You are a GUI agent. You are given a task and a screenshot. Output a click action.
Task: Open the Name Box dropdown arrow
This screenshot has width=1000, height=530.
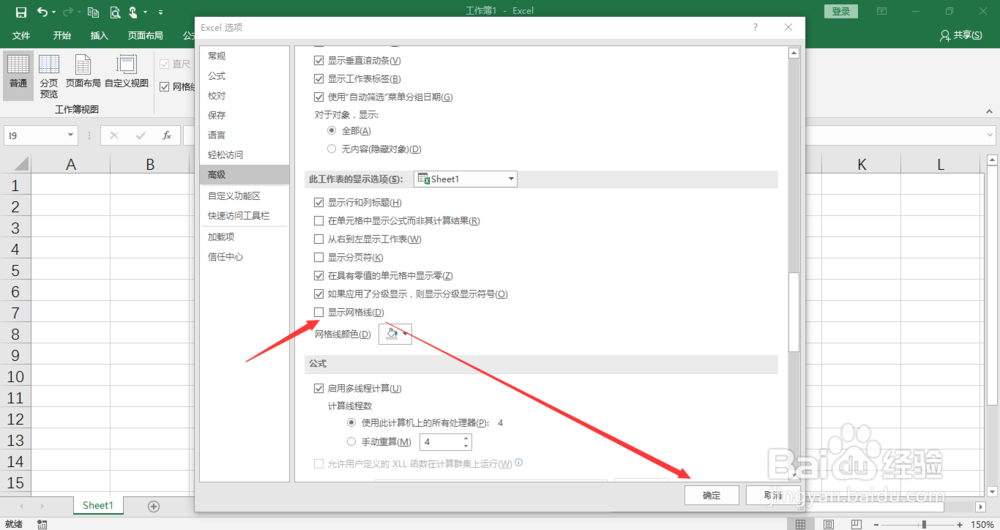click(x=70, y=135)
